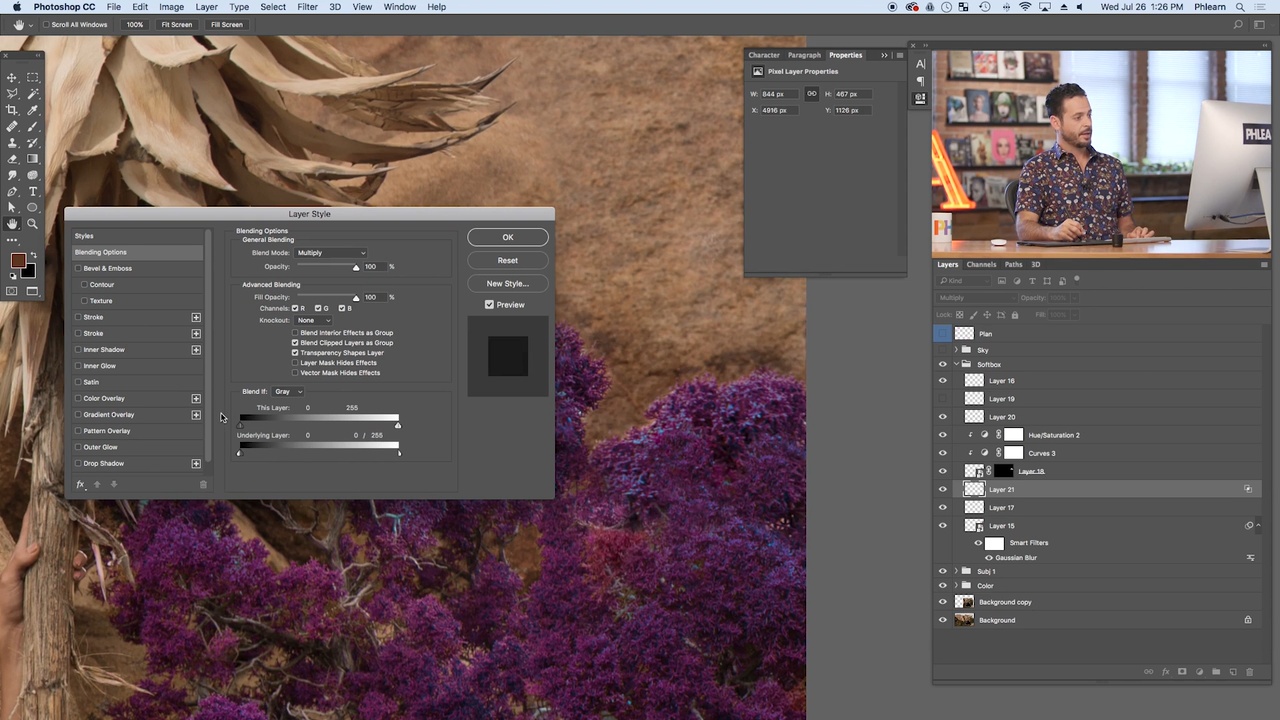The height and width of the screenshot is (720, 1280).
Task: Select the Move tool
Action: tap(12, 77)
